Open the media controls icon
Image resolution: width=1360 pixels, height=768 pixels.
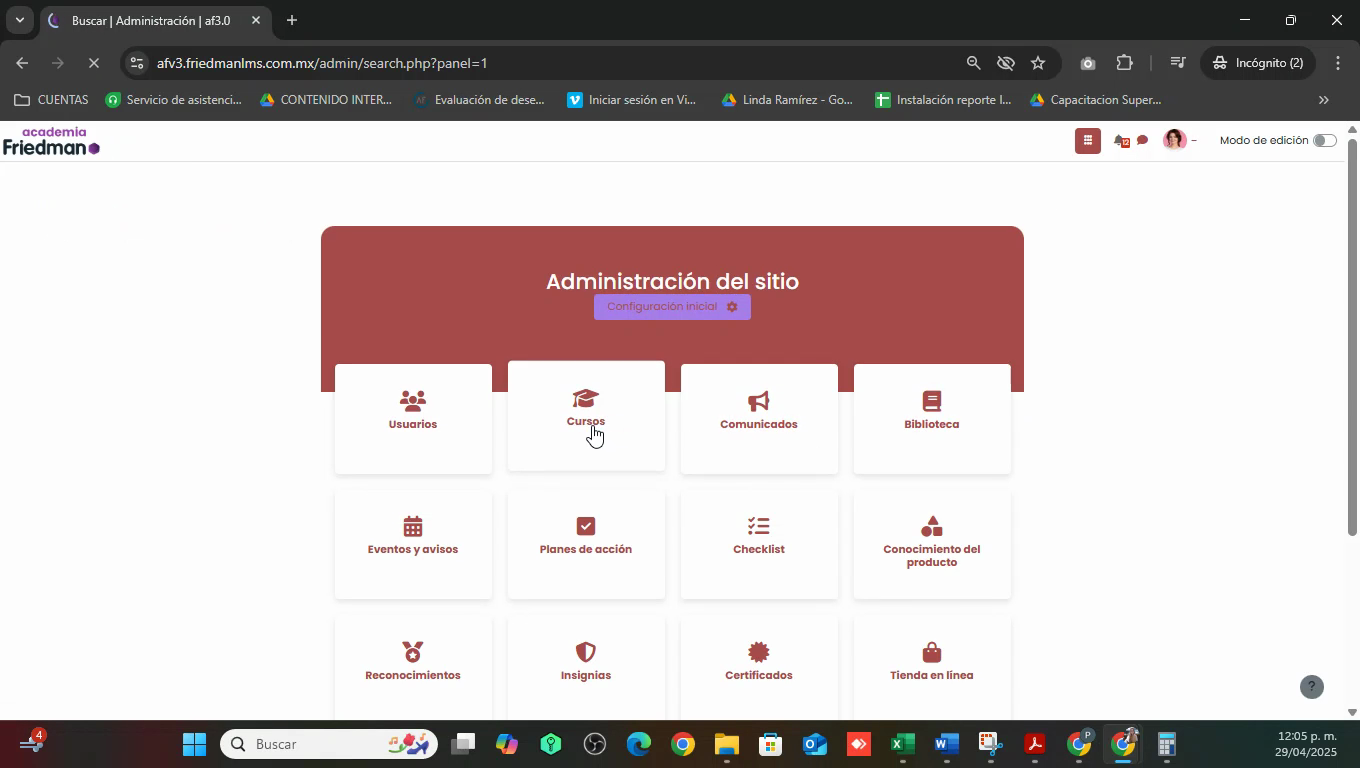pyautogui.click(x=1178, y=63)
